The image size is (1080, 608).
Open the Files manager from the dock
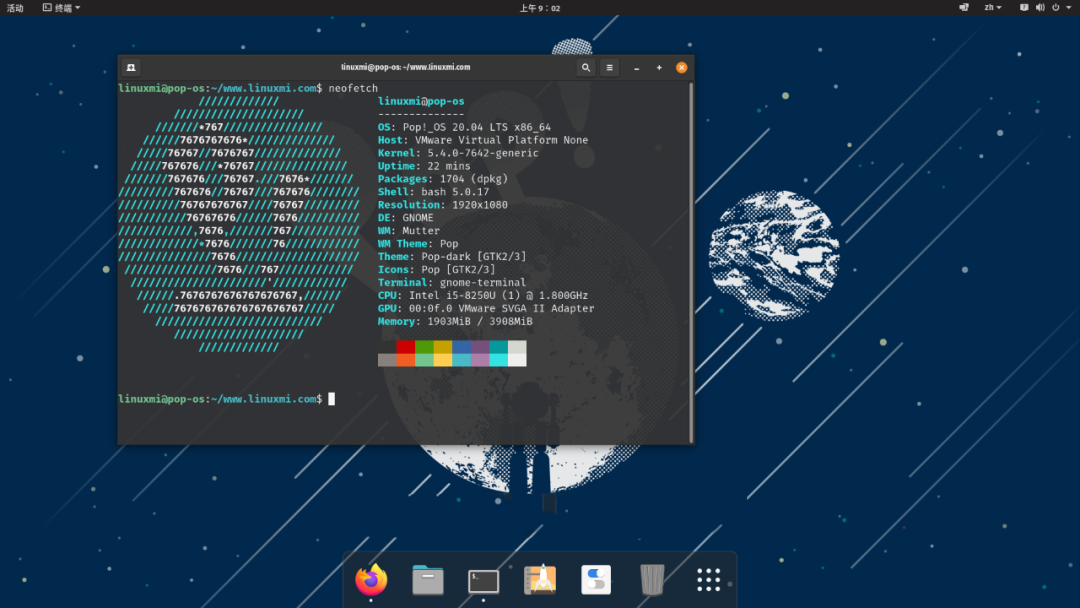[x=427, y=580]
